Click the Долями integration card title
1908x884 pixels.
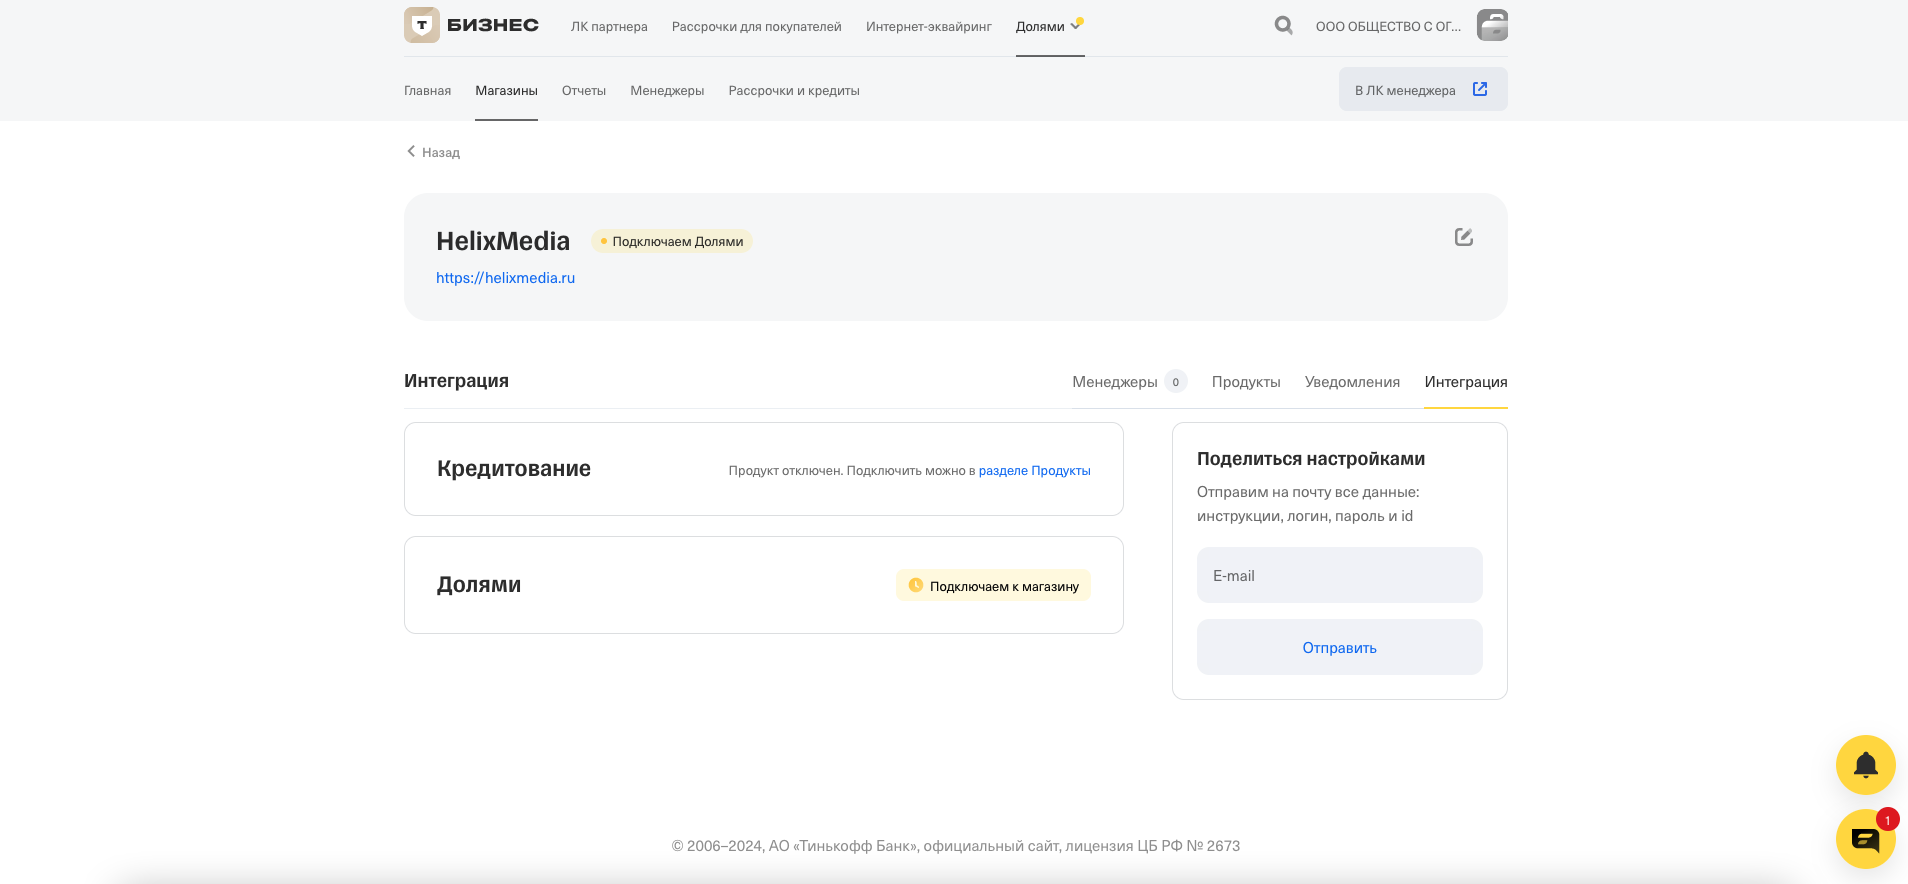[479, 585]
